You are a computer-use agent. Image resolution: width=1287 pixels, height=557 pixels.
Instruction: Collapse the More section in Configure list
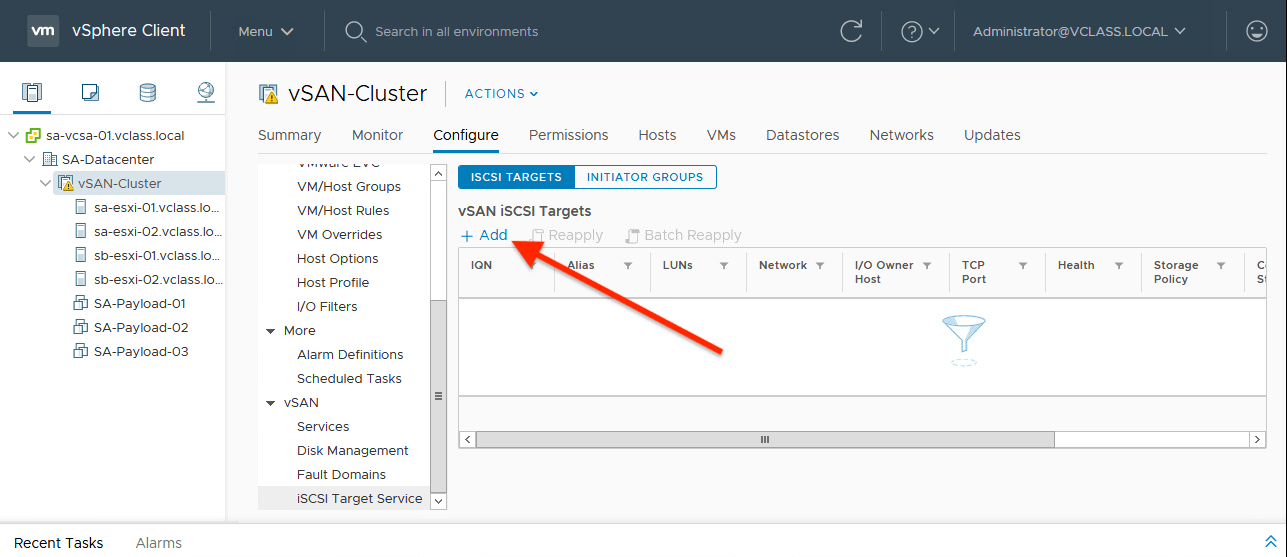[270, 331]
